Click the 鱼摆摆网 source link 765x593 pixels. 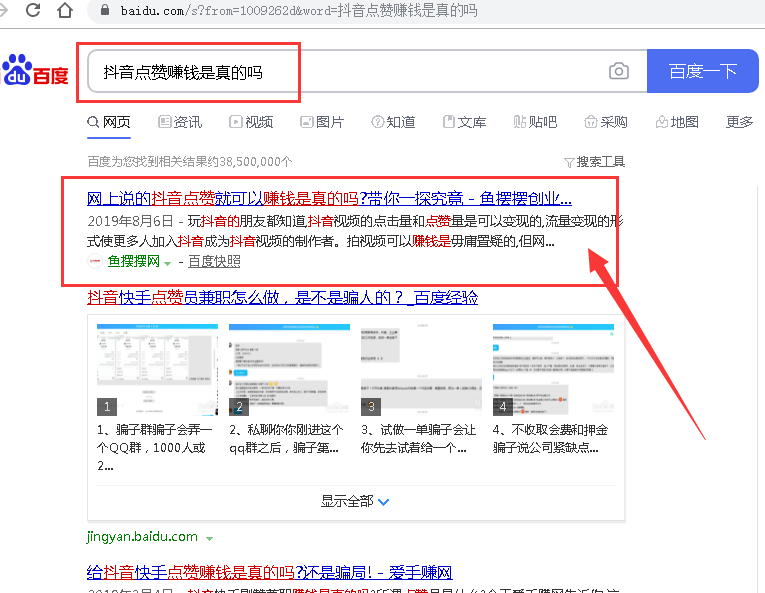click(x=134, y=262)
